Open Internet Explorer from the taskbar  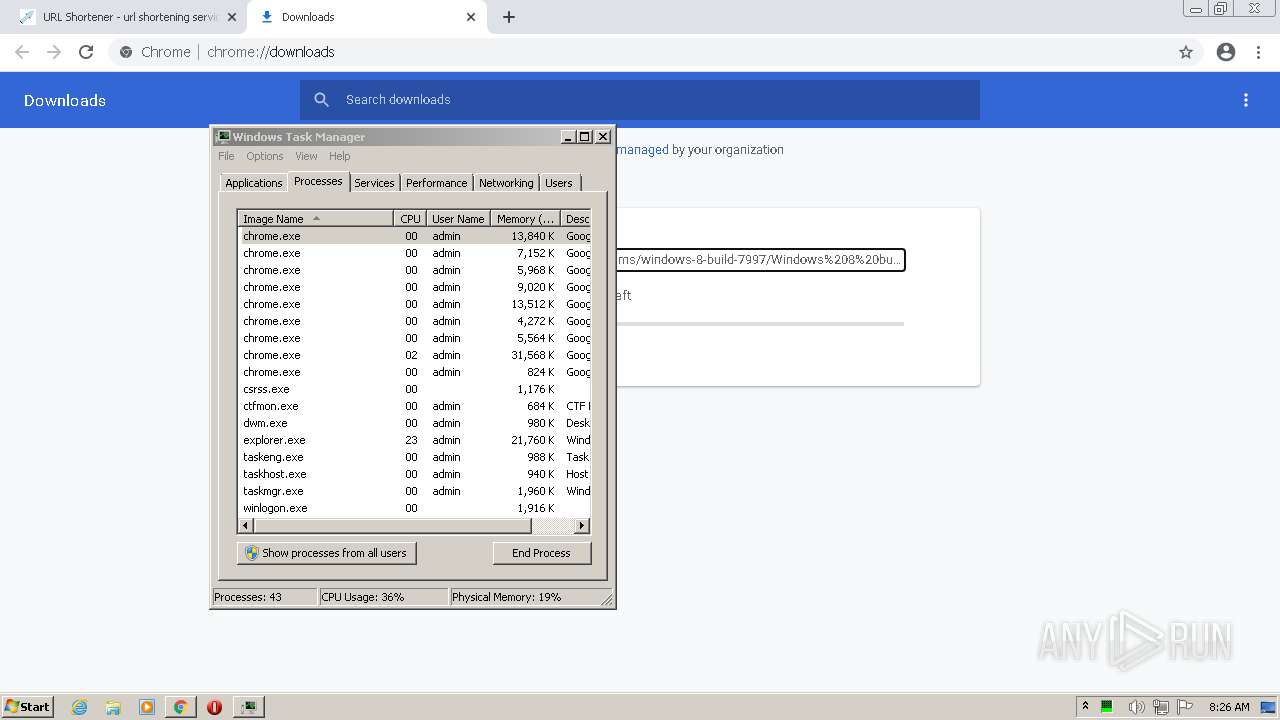tap(80, 707)
